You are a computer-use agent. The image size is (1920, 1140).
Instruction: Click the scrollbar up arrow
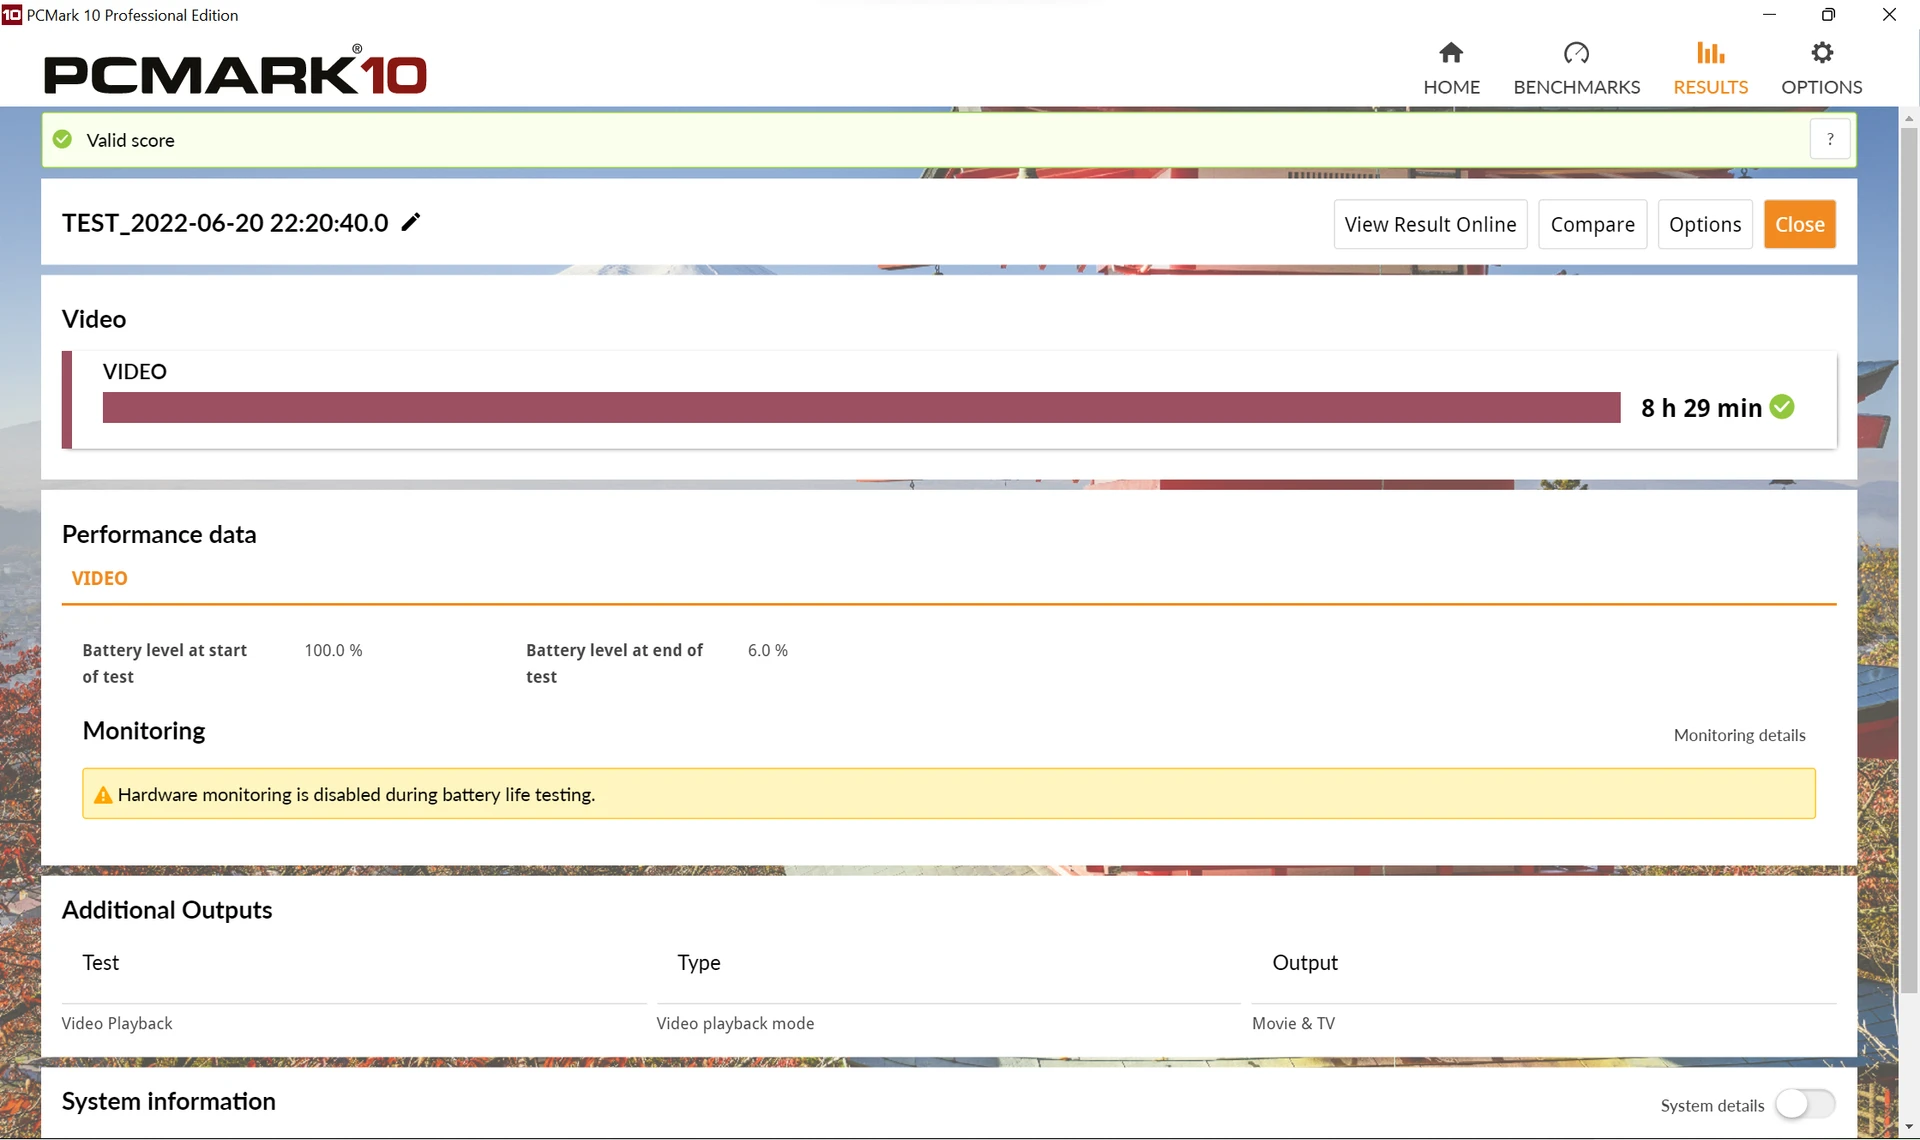click(x=1909, y=118)
